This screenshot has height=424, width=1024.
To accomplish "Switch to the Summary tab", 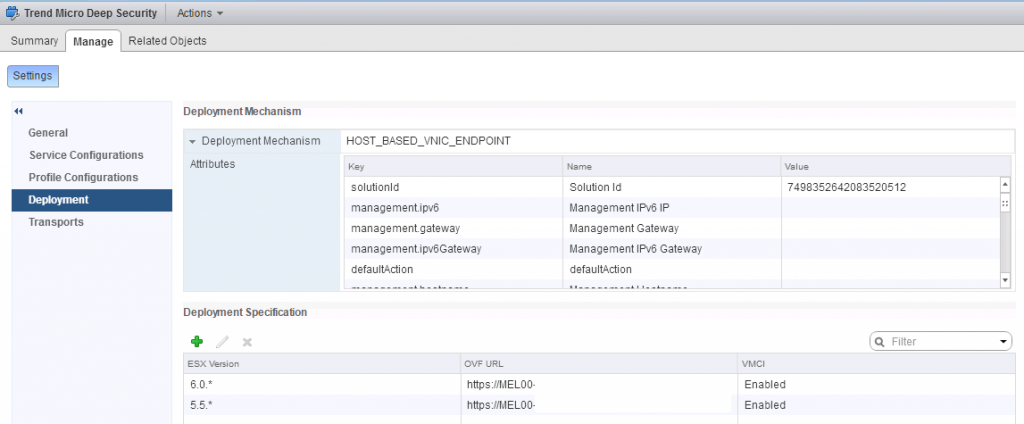I will 35,41.
